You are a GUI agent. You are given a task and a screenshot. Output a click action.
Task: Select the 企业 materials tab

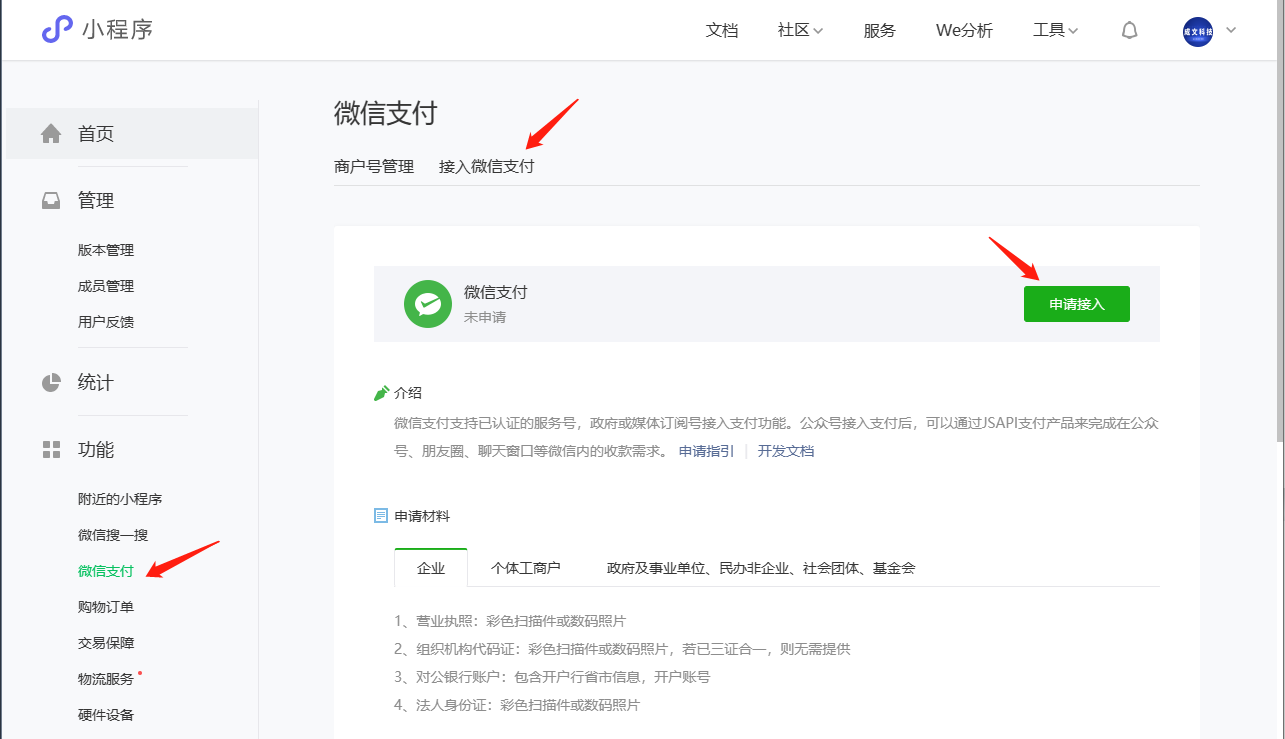(431, 568)
